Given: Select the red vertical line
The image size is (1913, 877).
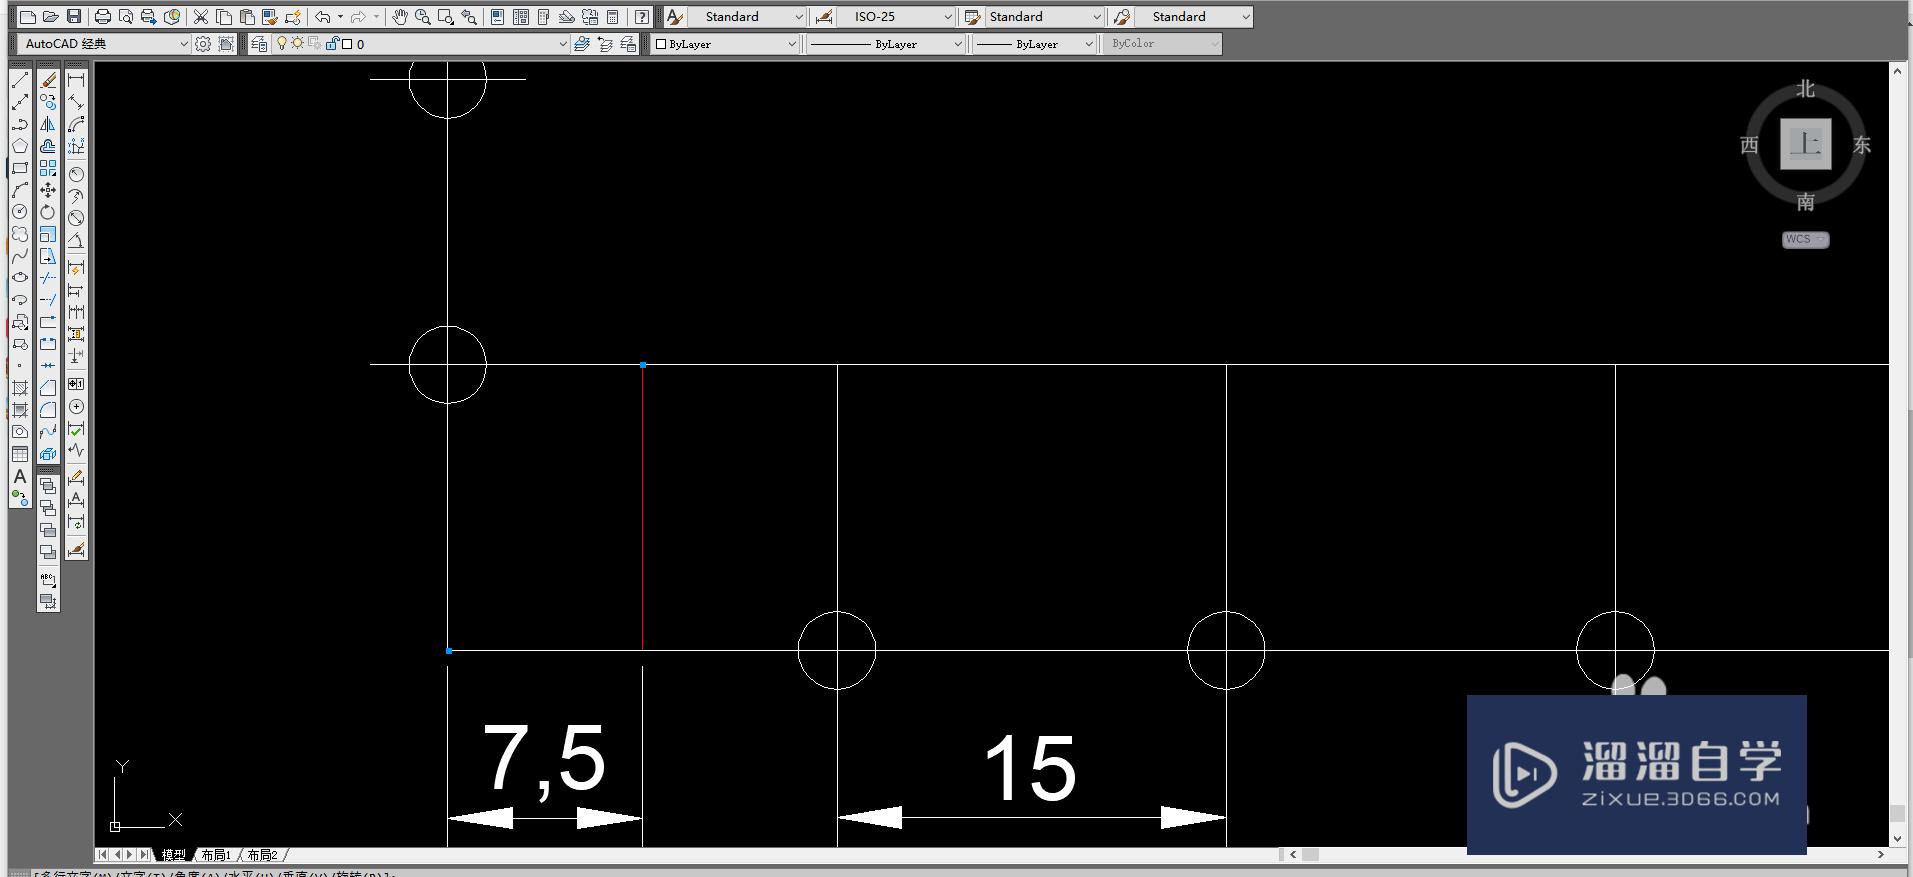Looking at the screenshot, I should [x=642, y=507].
